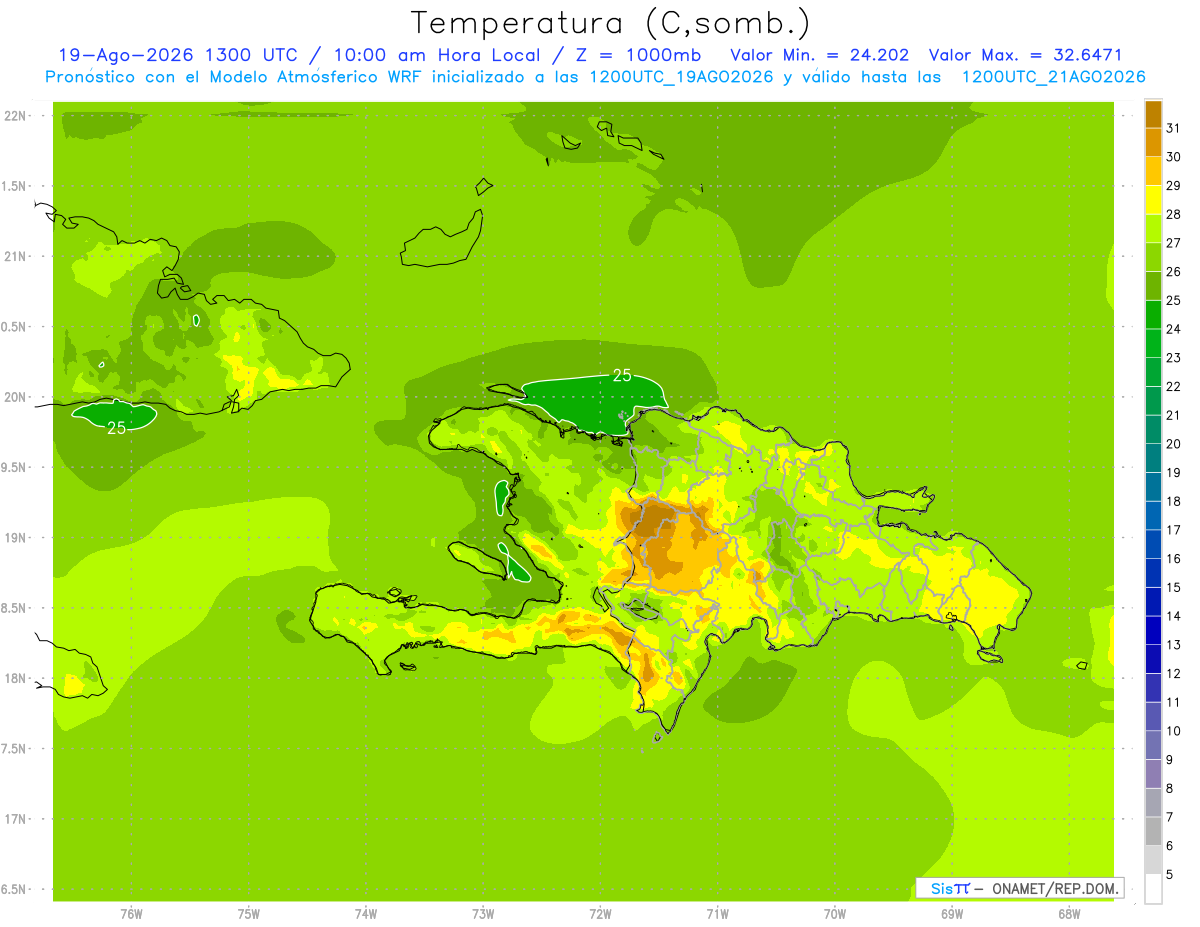1200x927 pixels.
Task: Click the '20N' latitude axis label
Action: [x=15, y=397]
